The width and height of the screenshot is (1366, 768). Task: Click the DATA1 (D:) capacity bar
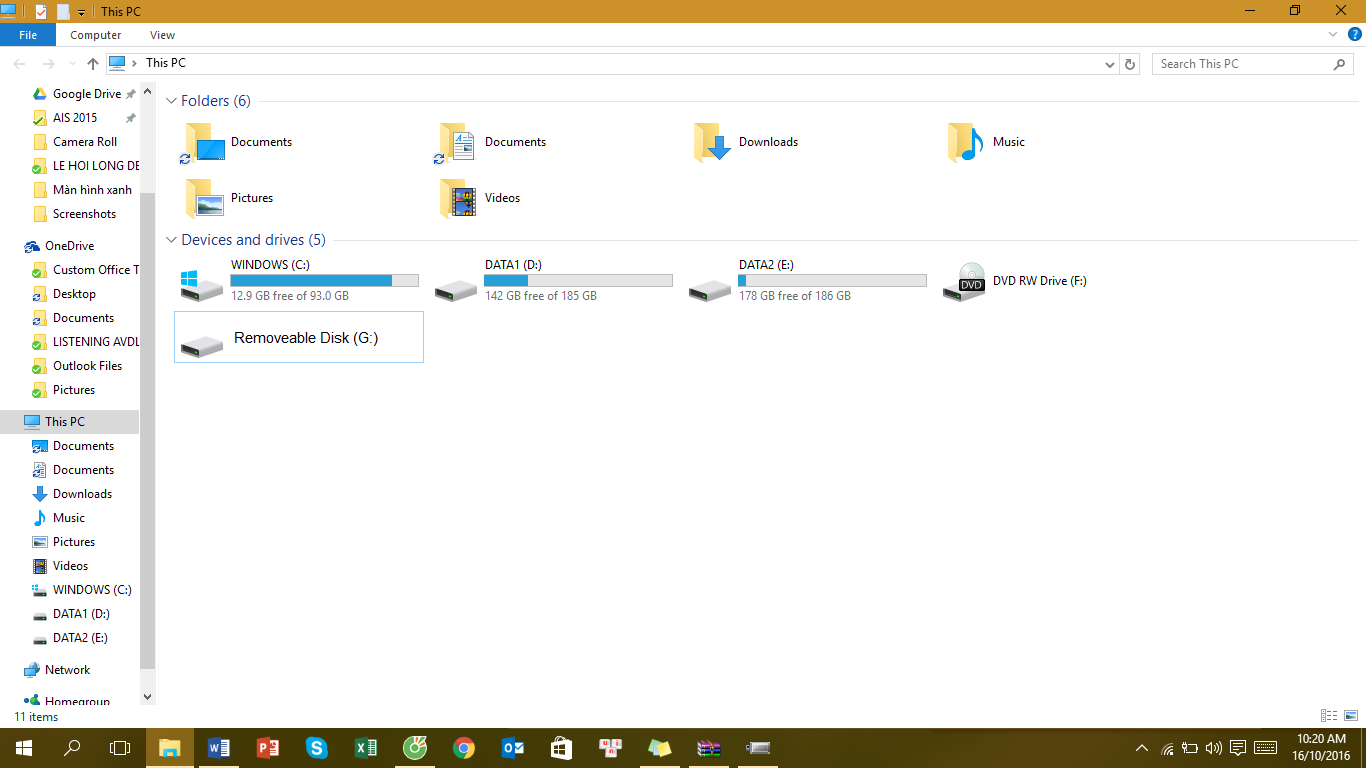pos(578,280)
